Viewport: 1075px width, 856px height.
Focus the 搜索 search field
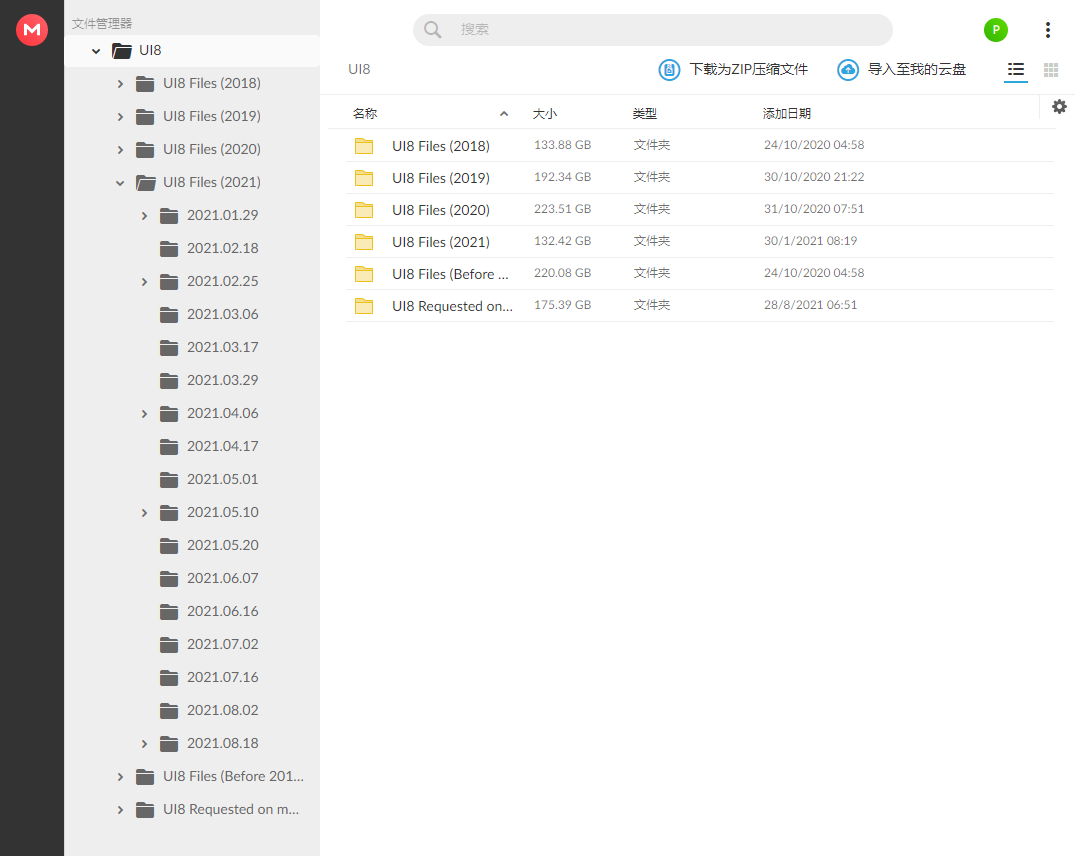click(x=653, y=29)
